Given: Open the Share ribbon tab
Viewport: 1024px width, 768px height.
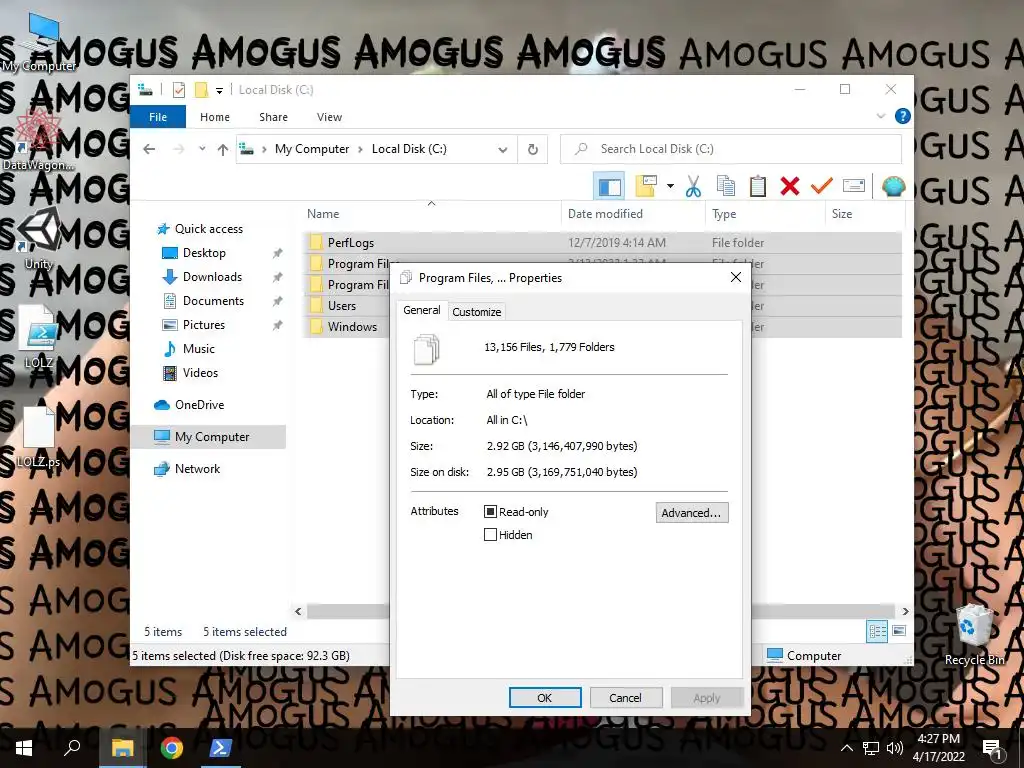Looking at the screenshot, I should [x=273, y=117].
